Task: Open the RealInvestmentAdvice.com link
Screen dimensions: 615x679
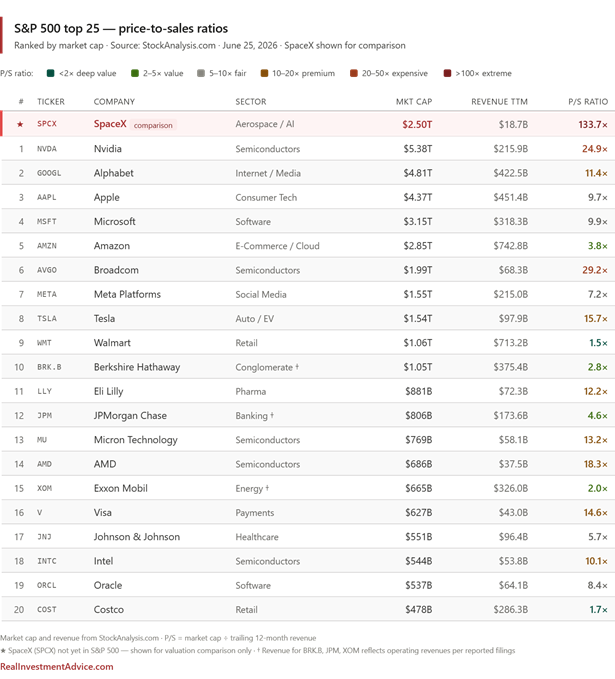Action: (x=57, y=667)
